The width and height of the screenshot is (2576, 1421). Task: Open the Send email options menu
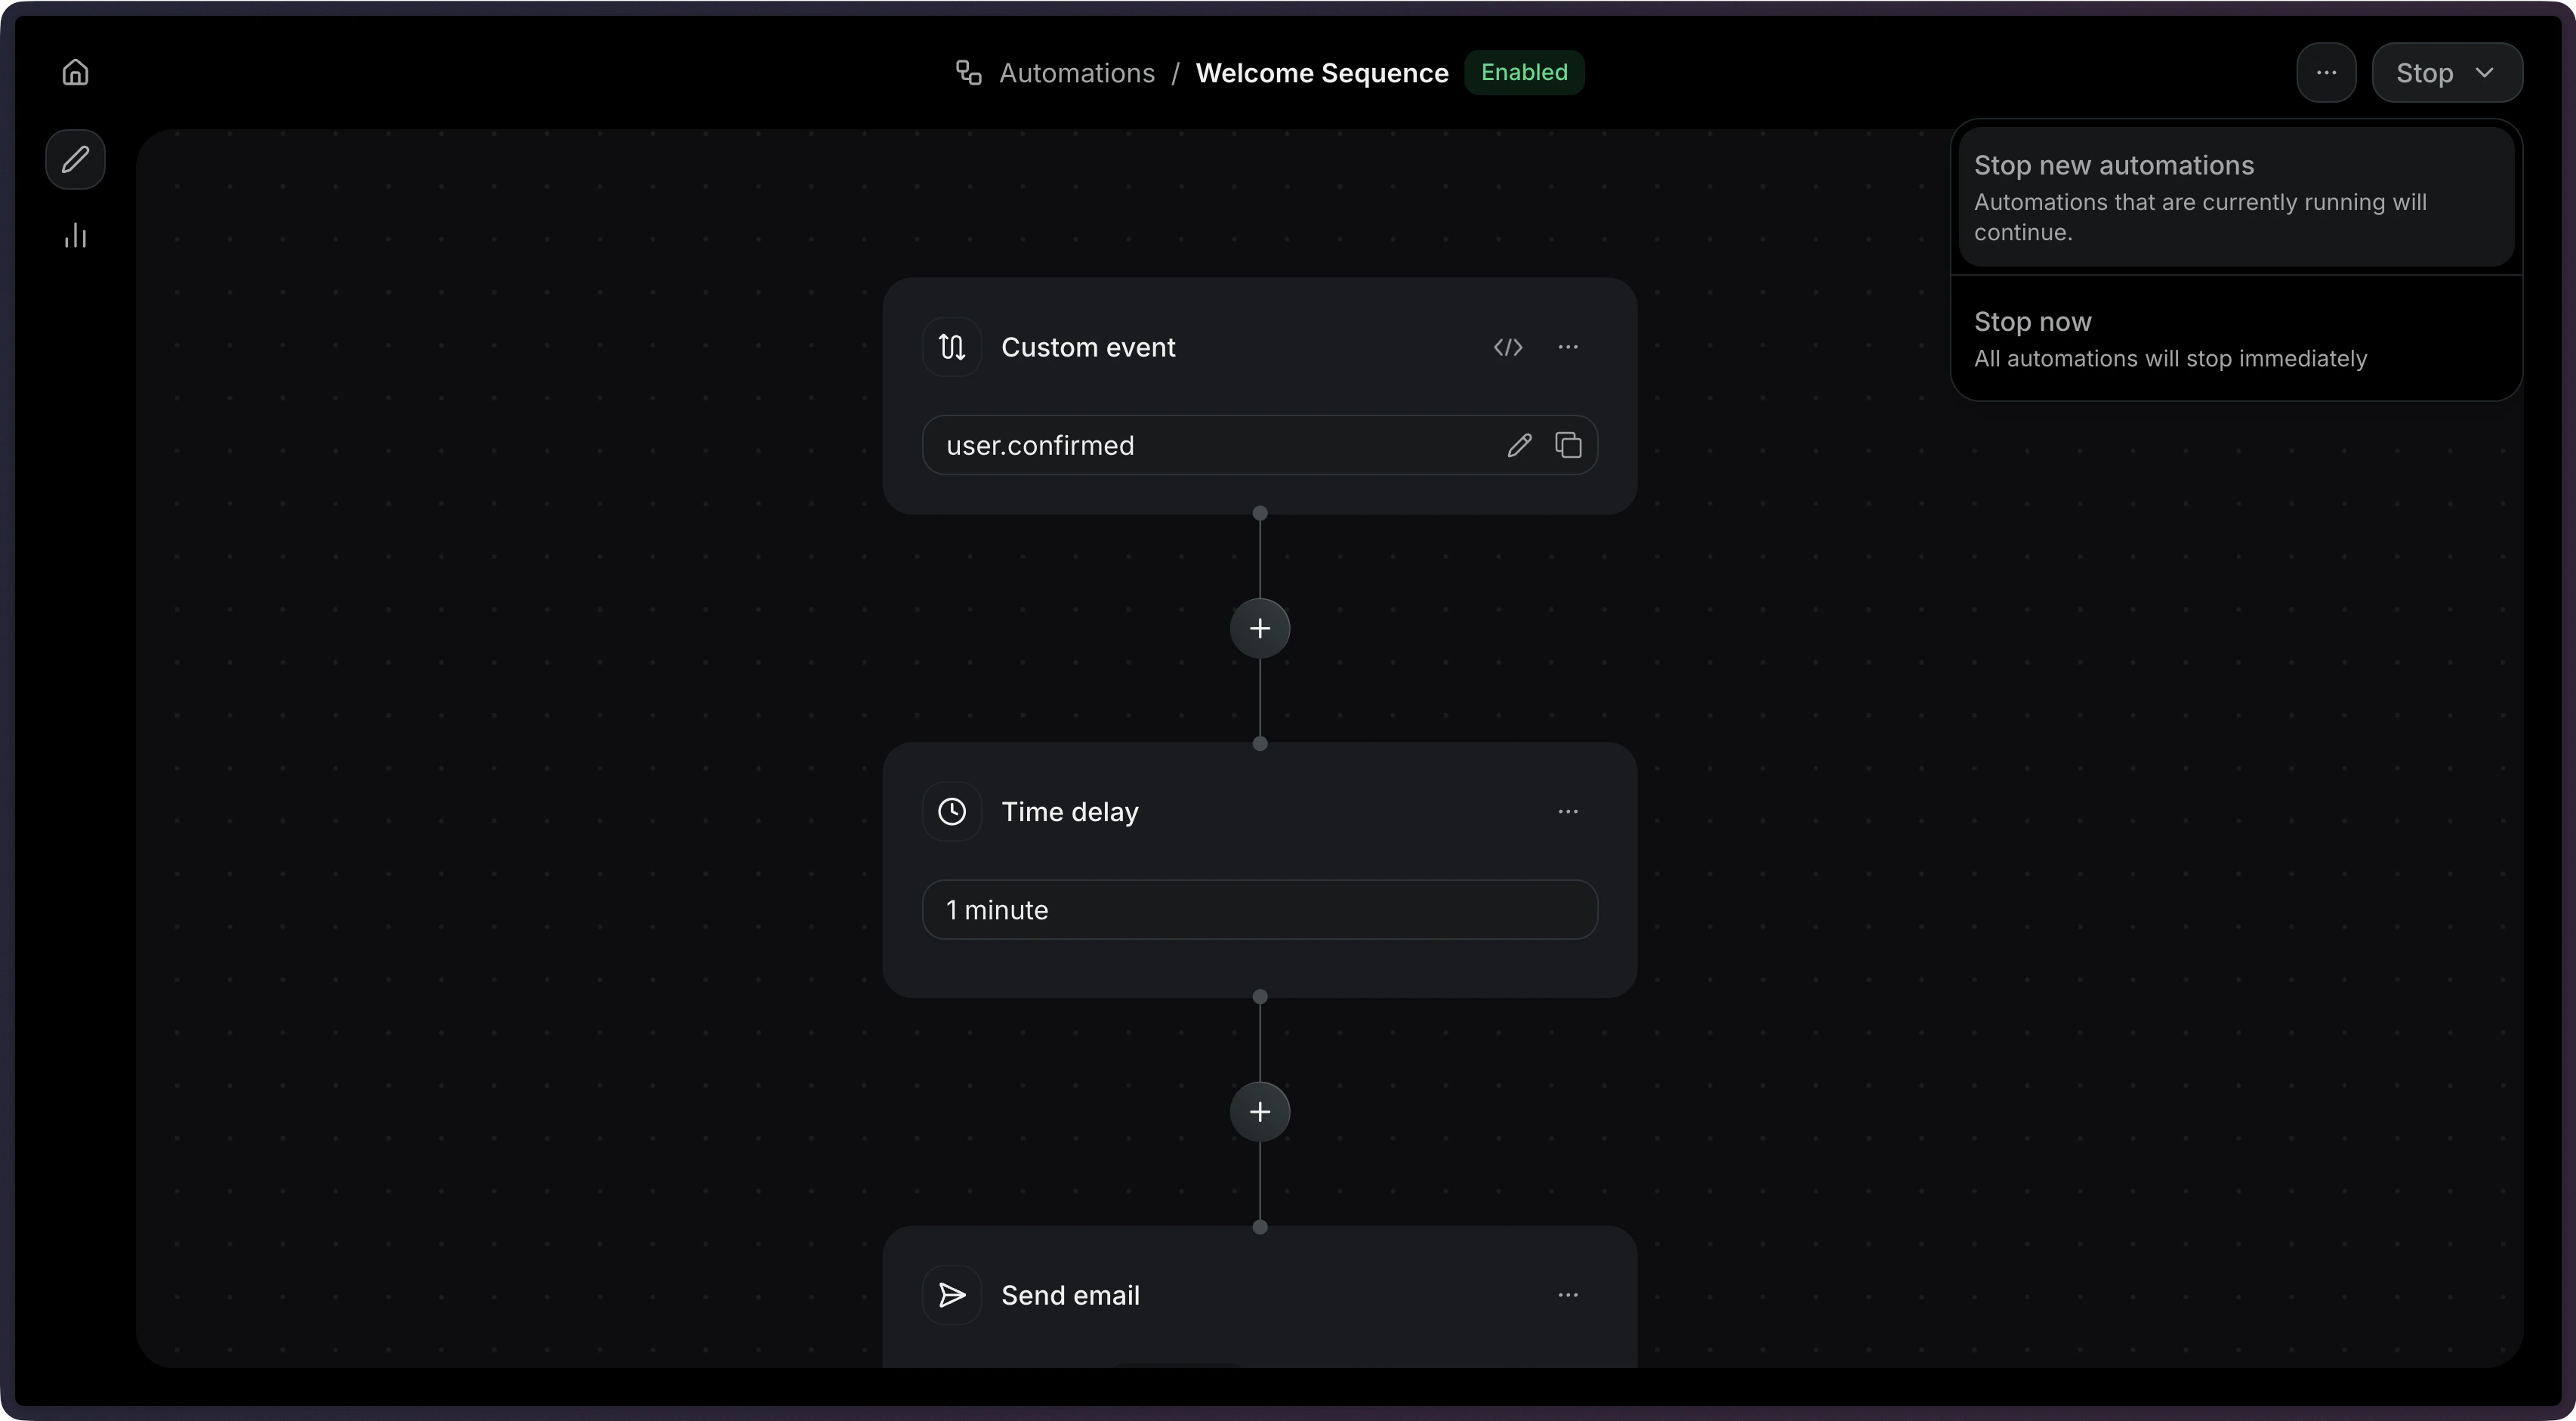[x=1568, y=1295]
